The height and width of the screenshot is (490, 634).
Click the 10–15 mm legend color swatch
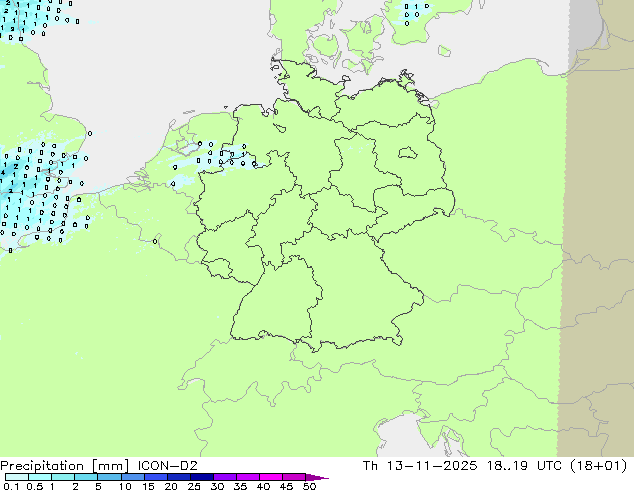132,477
